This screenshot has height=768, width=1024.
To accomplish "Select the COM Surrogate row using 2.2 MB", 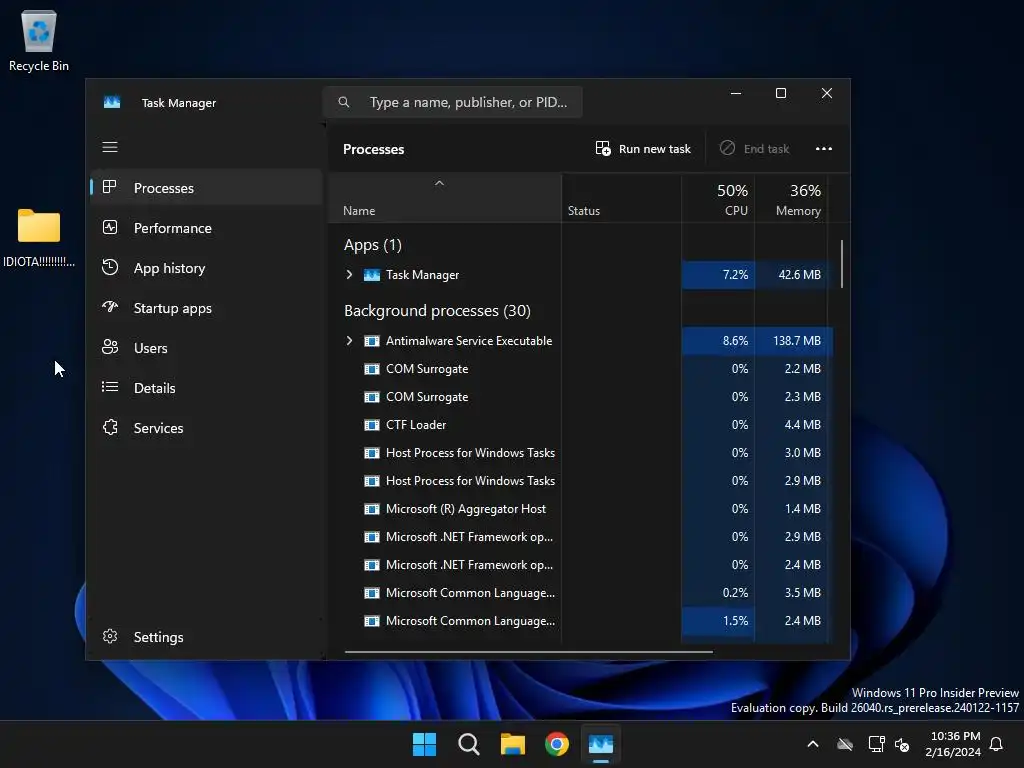I will [581, 369].
